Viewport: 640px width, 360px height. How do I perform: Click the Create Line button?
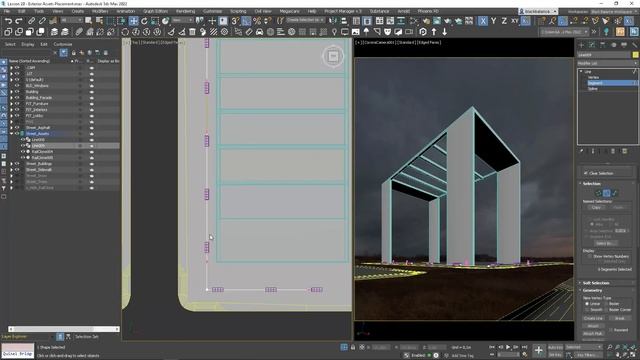[593, 318]
